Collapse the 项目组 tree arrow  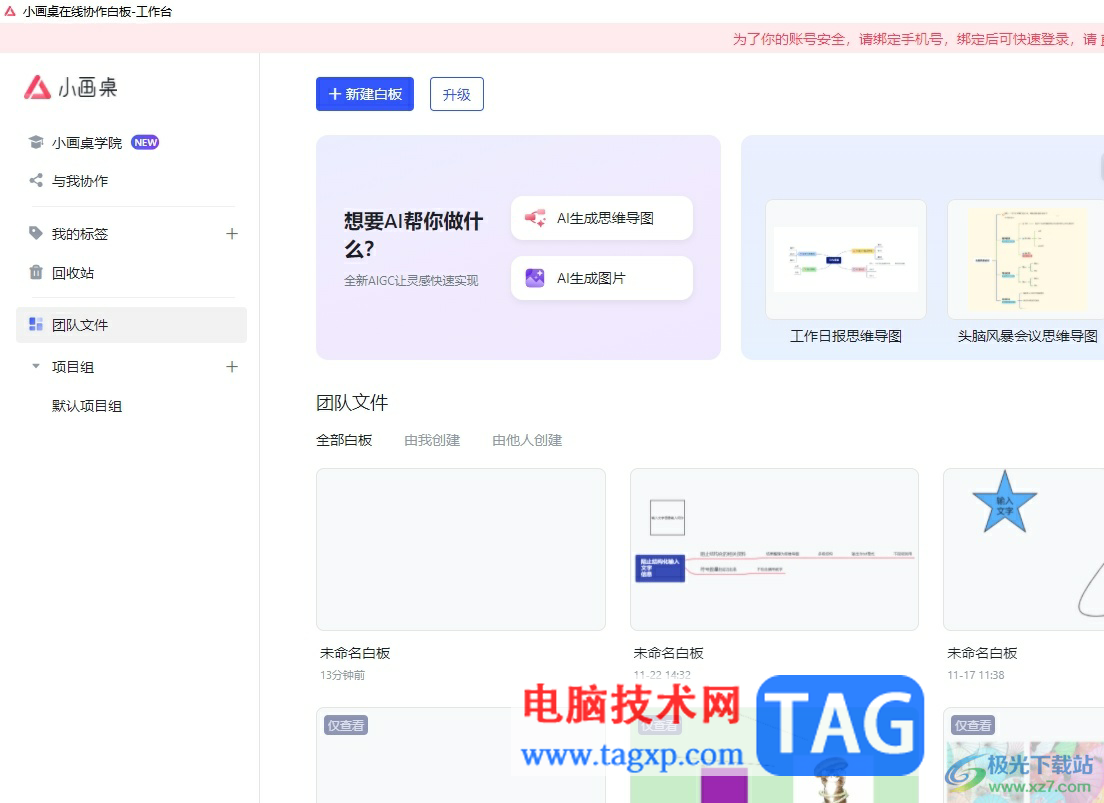(x=36, y=366)
